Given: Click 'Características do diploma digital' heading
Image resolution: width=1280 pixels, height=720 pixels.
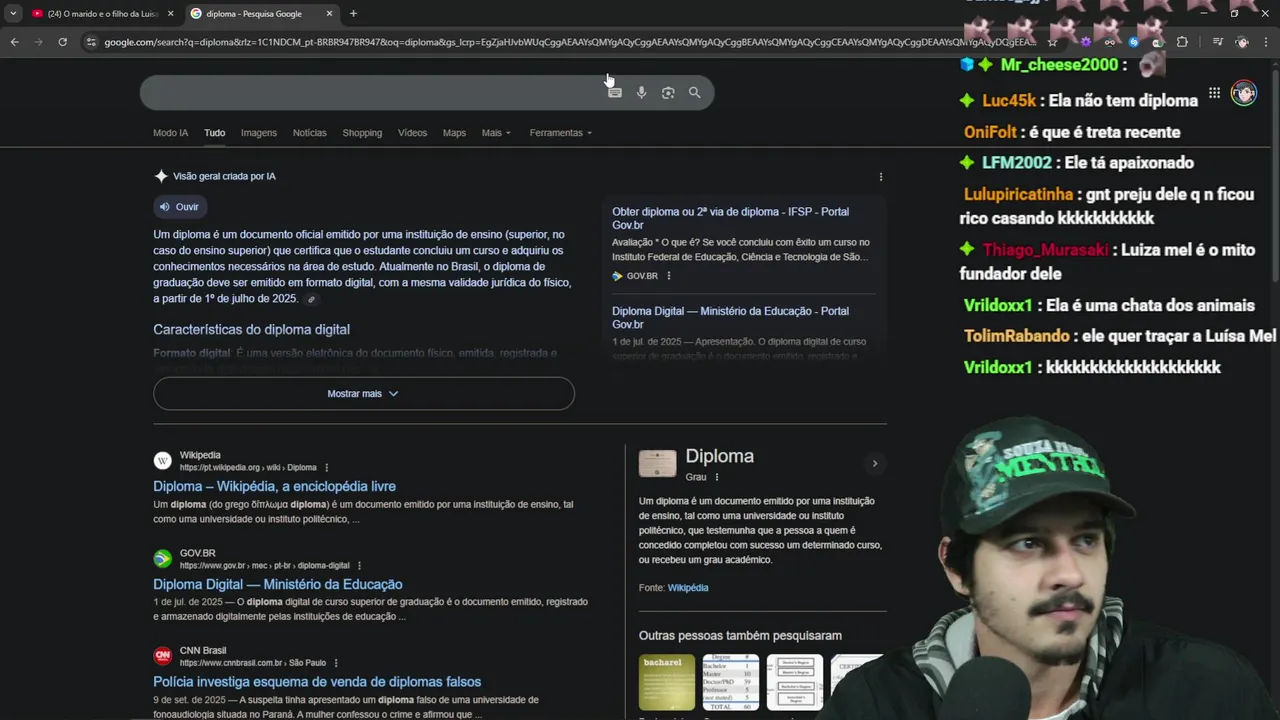Looking at the screenshot, I should click(251, 330).
